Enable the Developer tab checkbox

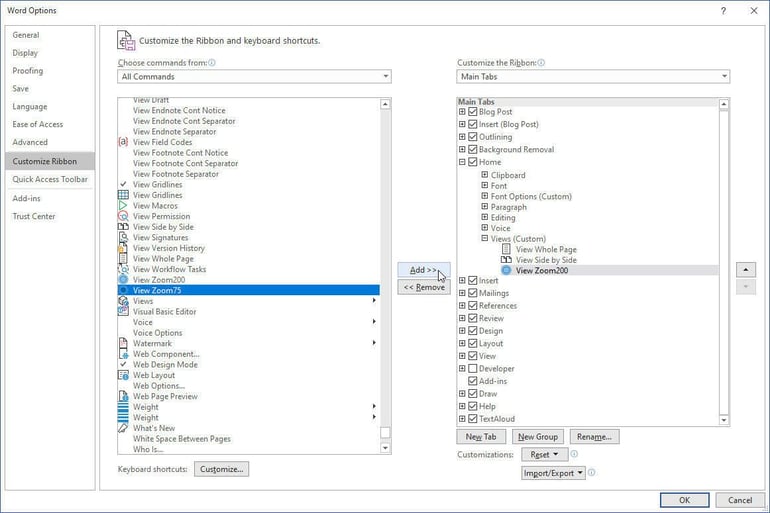coord(472,368)
